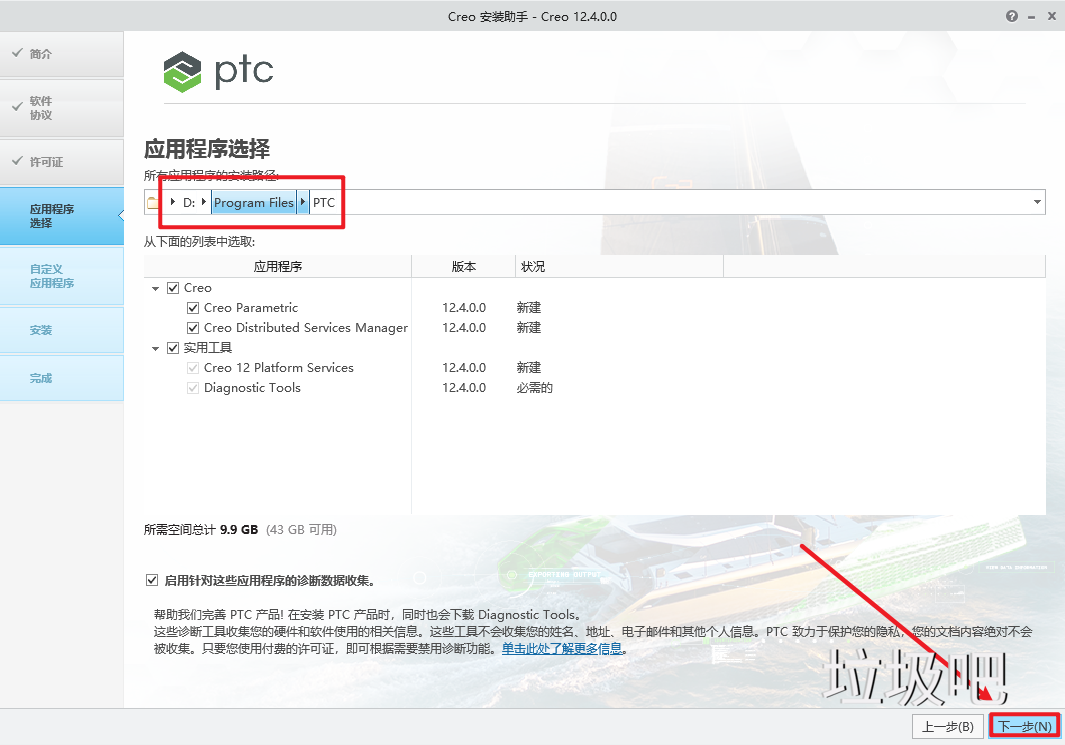Click the folder icon in install path bar
Image resolution: width=1065 pixels, height=745 pixels.
click(x=153, y=203)
